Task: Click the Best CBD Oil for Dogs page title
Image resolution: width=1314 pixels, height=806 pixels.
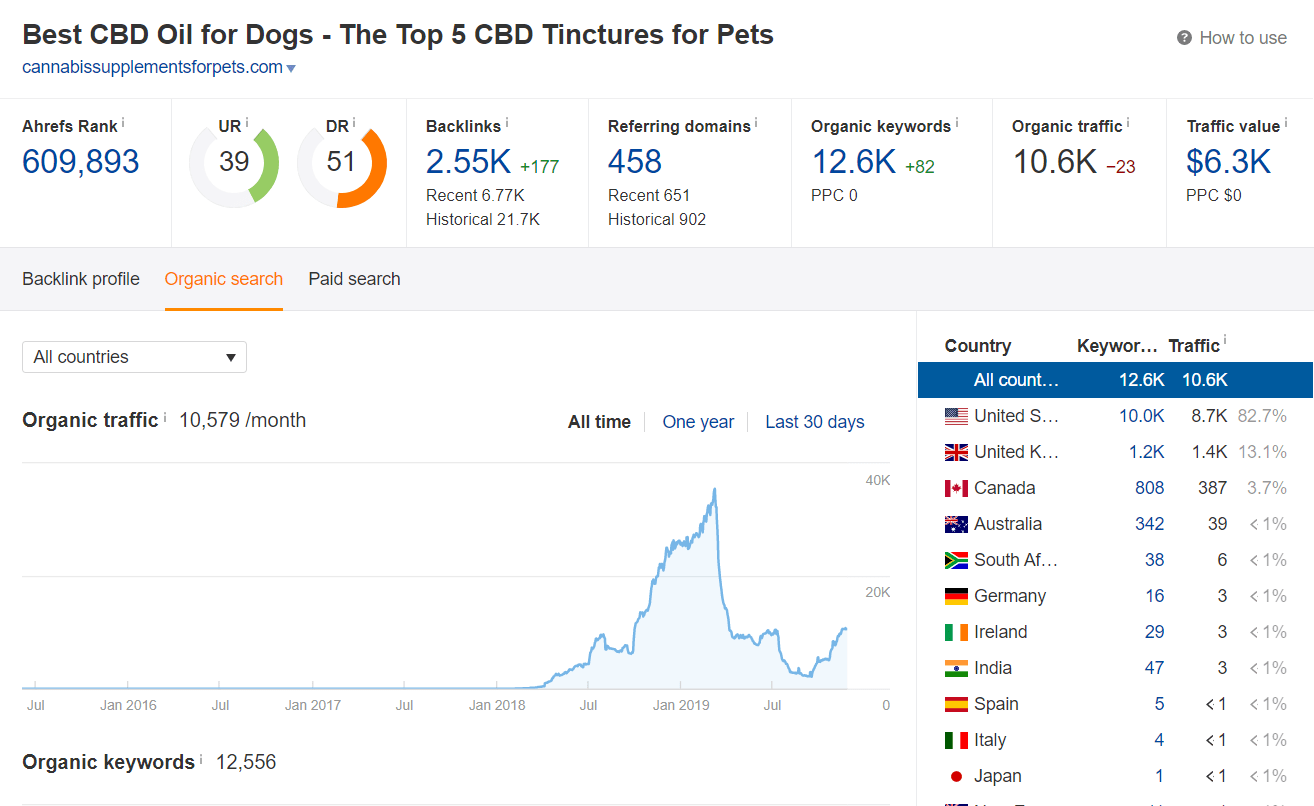Action: 398,34
